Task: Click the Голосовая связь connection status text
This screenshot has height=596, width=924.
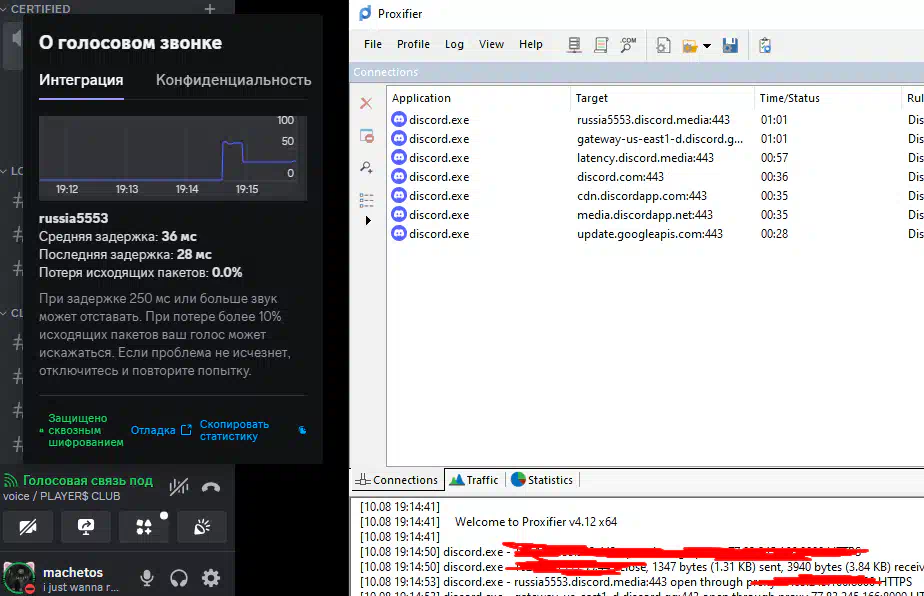Action: 87,480
